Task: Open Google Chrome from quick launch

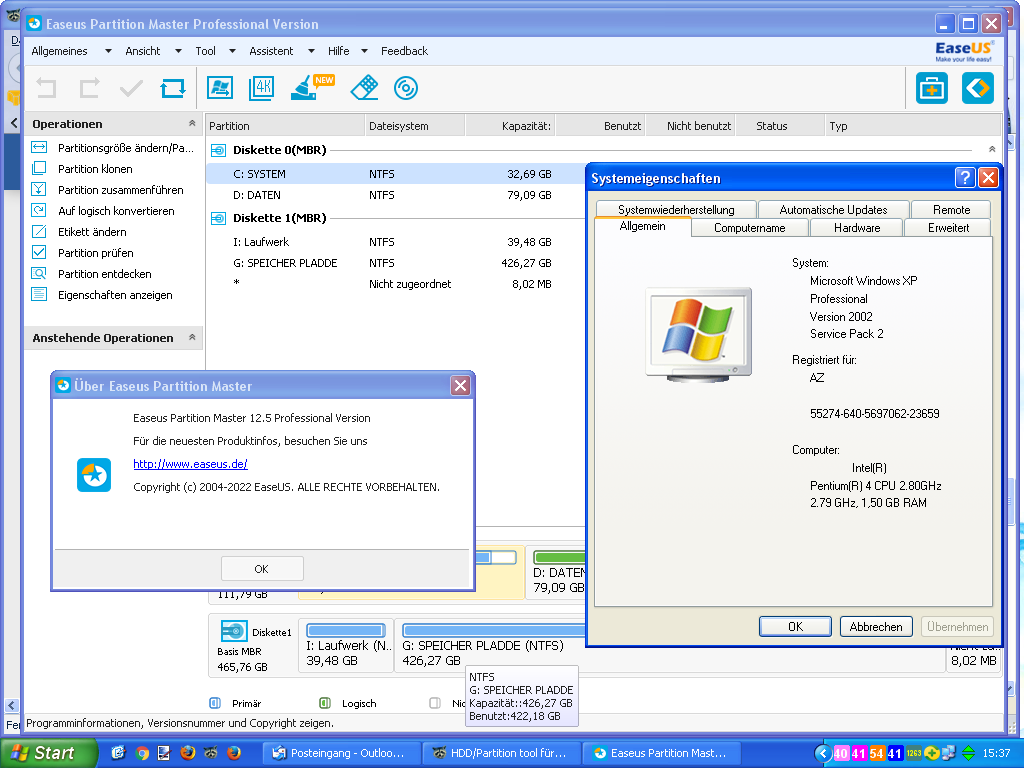Action: click(x=142, y=753)
